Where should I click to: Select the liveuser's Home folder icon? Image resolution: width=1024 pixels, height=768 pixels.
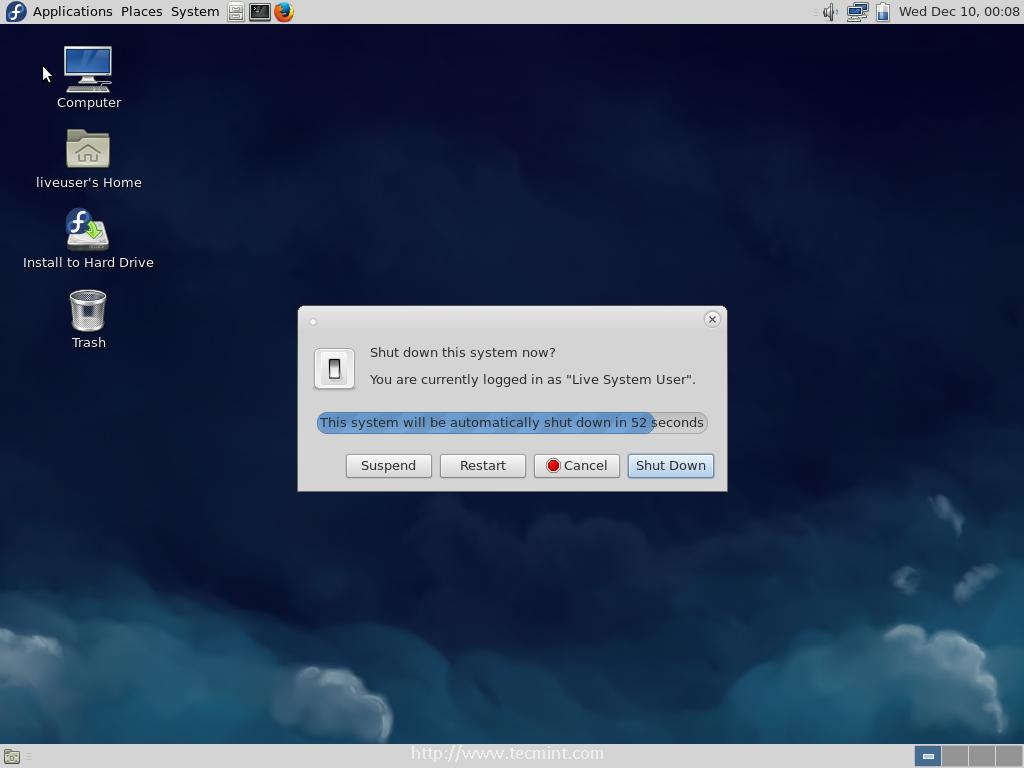(x=88, y=159)
